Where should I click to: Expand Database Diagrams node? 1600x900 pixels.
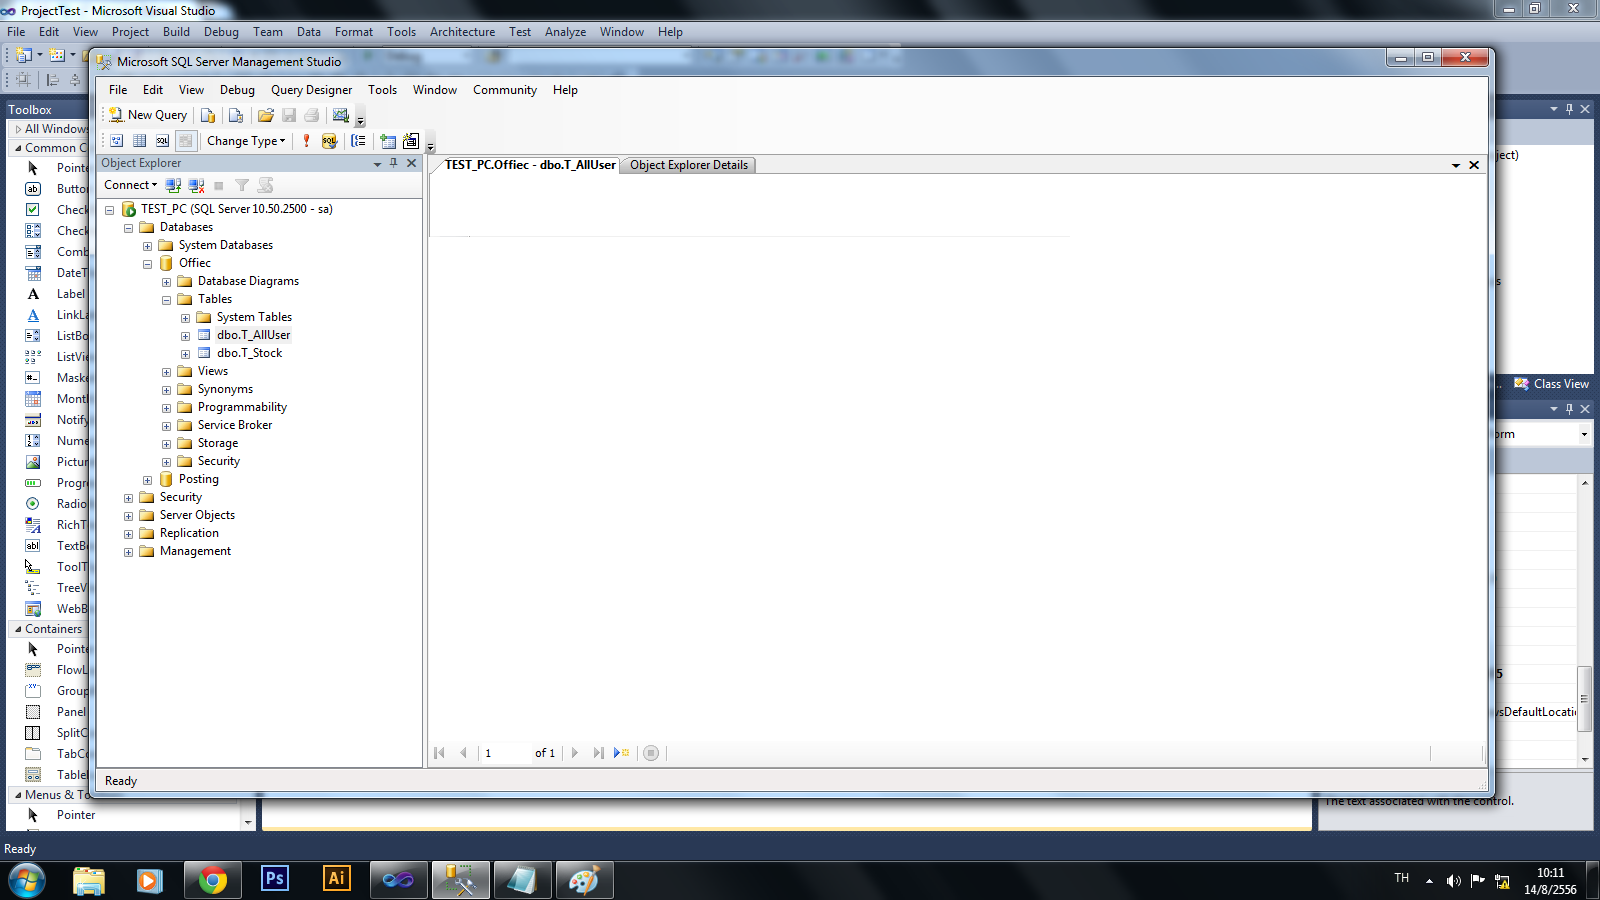pyautogui.click(x=167, y=282)
